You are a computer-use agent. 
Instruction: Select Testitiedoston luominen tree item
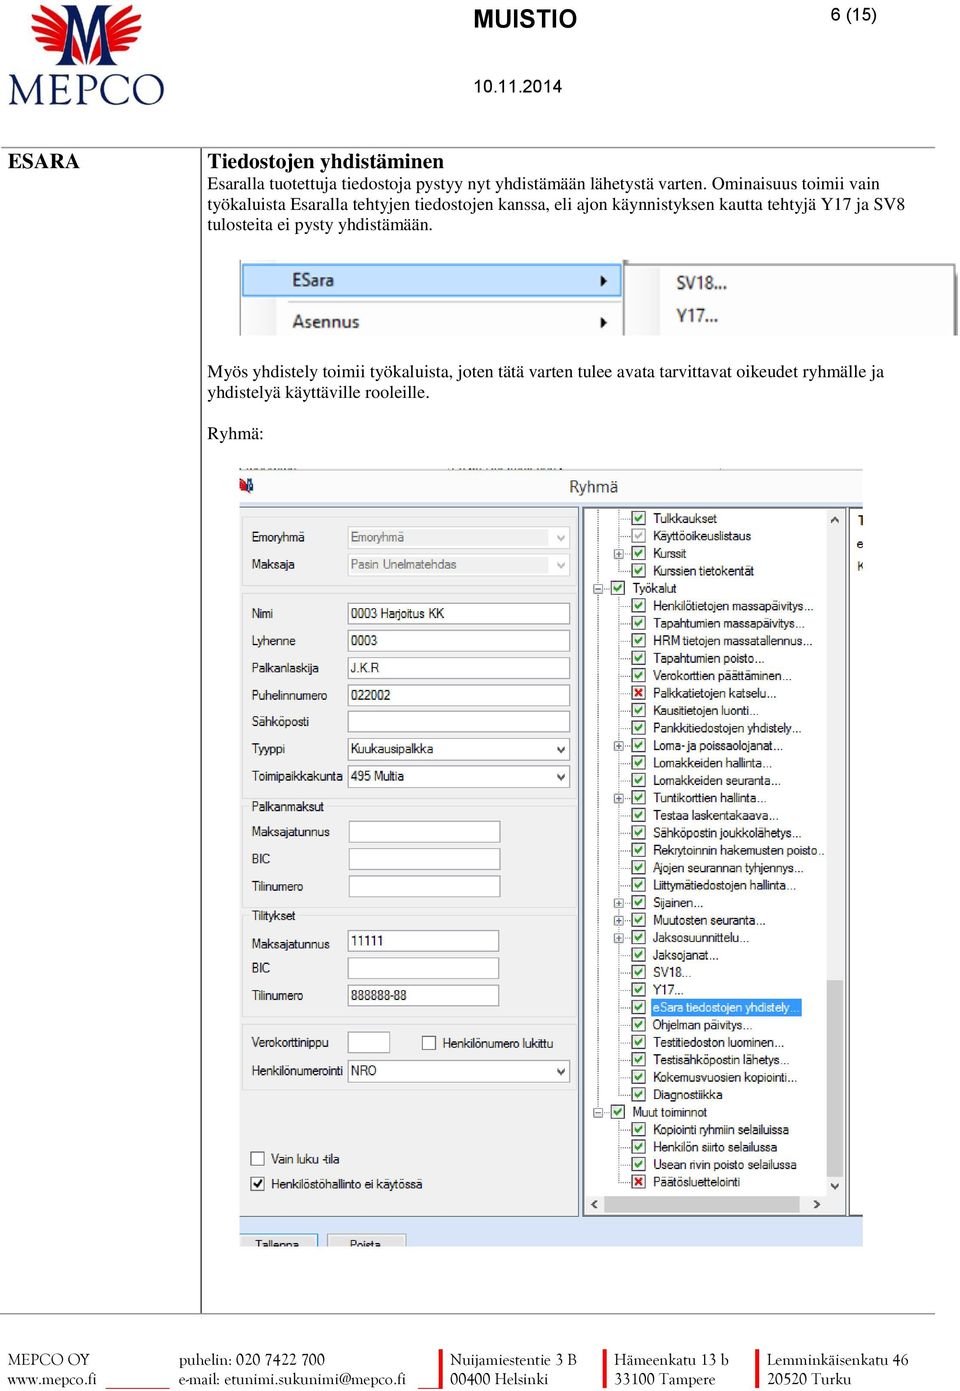tap(719, 1042)
